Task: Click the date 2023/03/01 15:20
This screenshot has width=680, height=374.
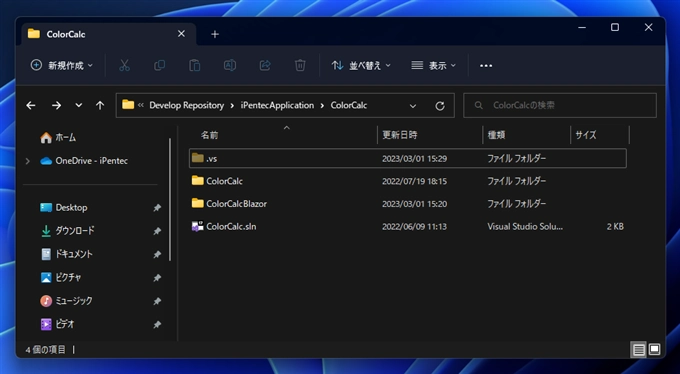Action: 414,203
